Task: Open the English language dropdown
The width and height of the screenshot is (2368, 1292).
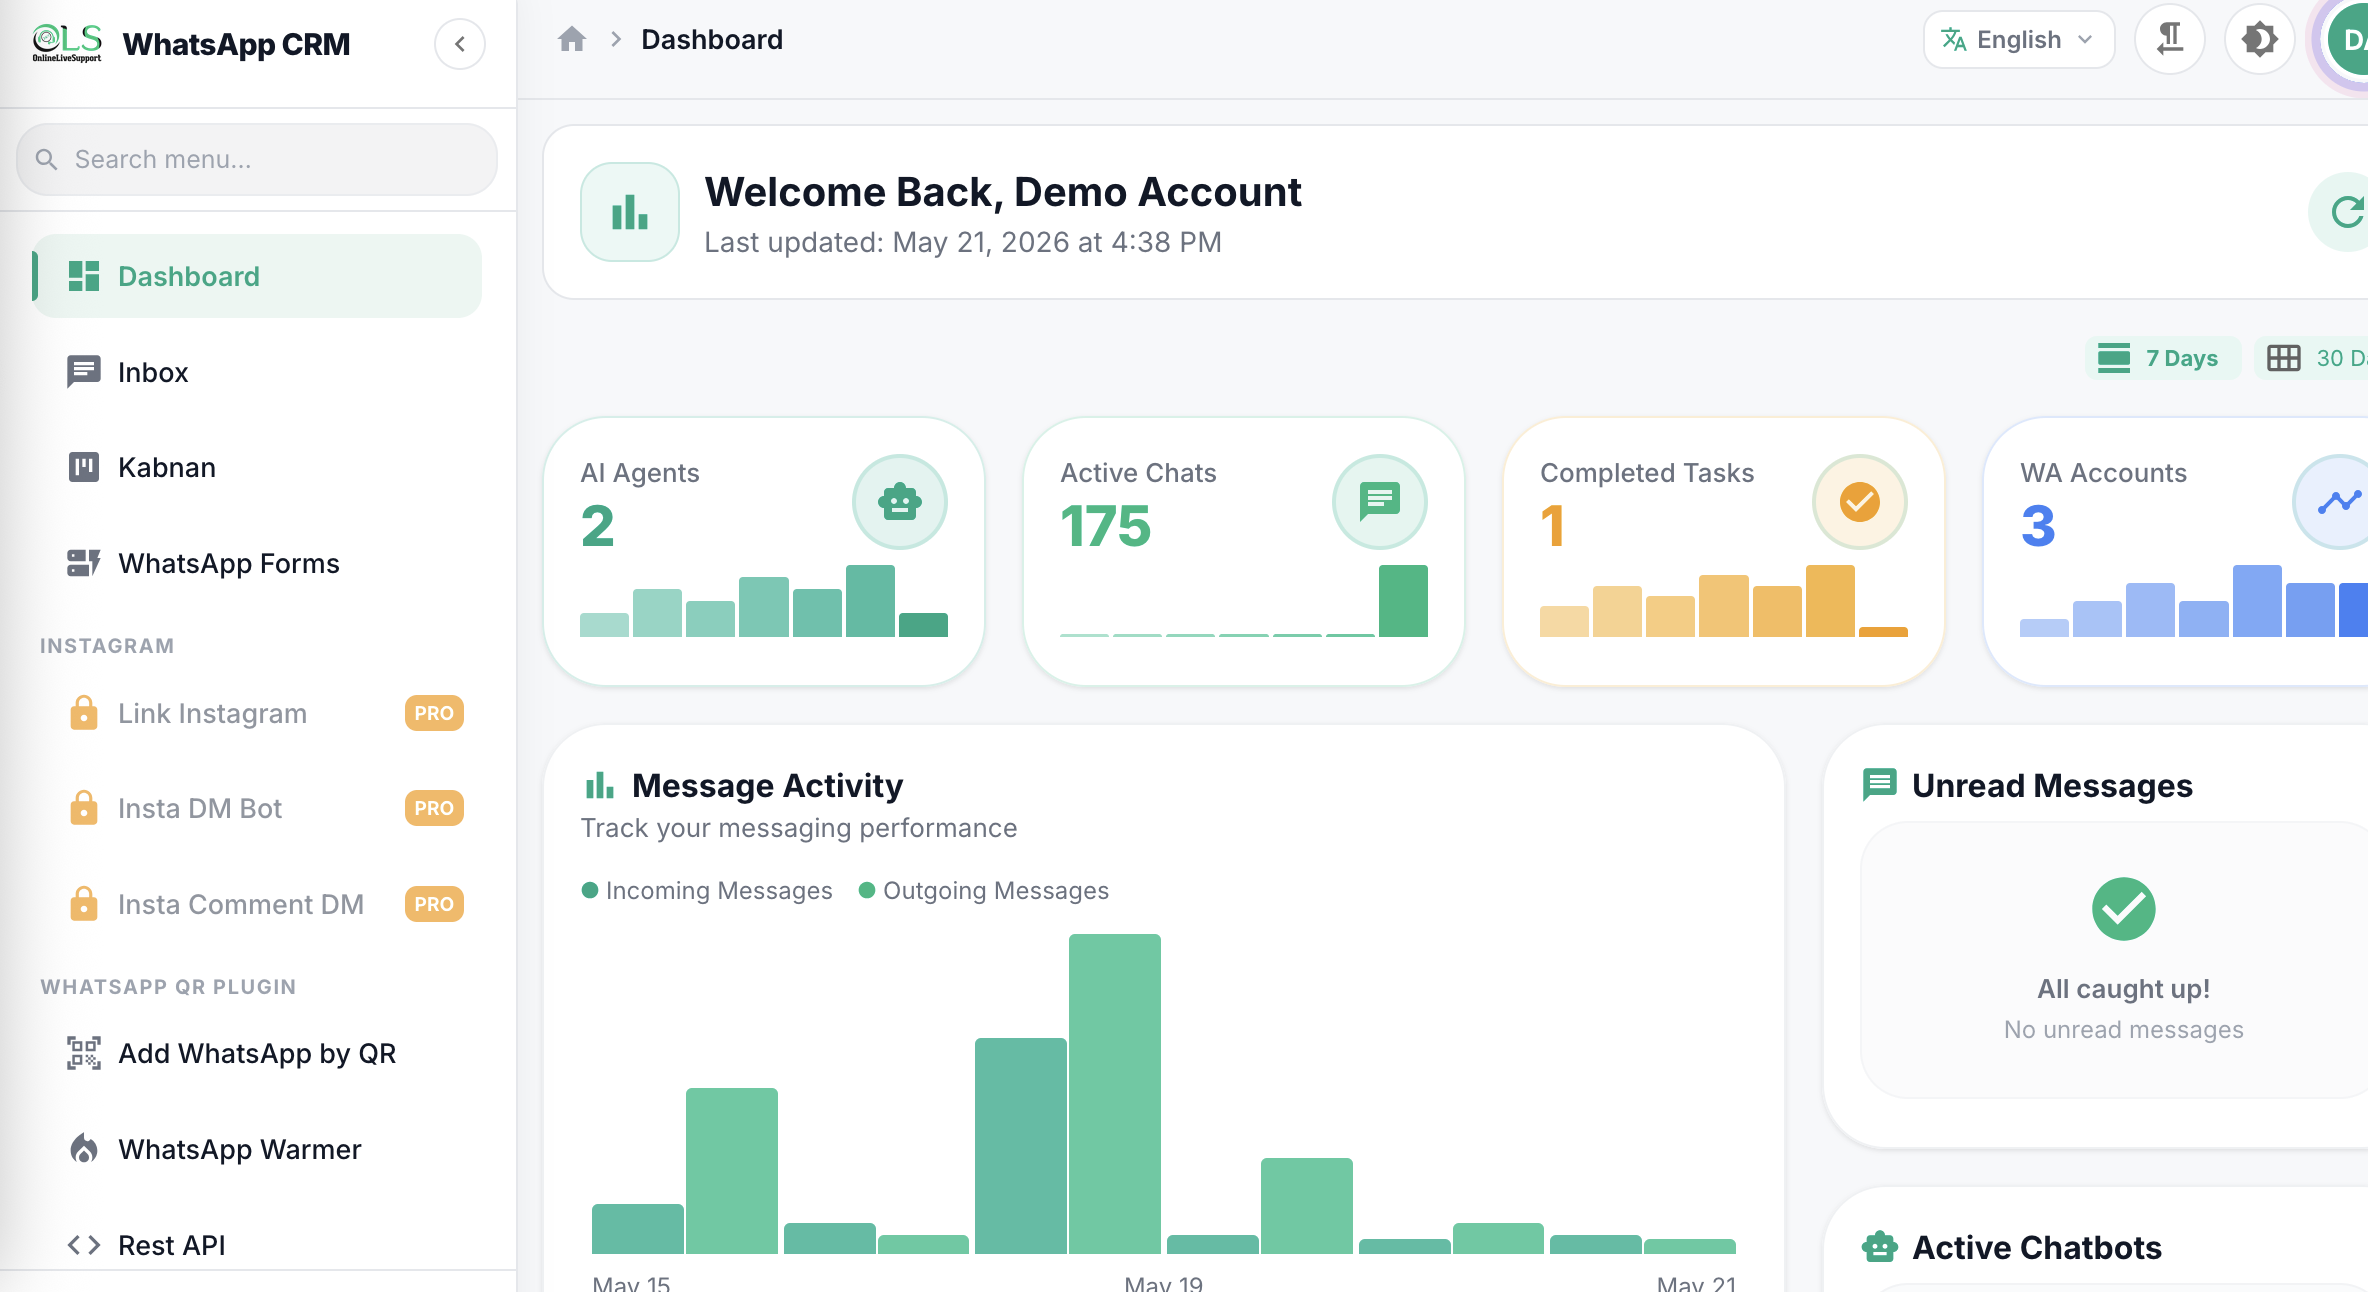Action: (2019, 40)
